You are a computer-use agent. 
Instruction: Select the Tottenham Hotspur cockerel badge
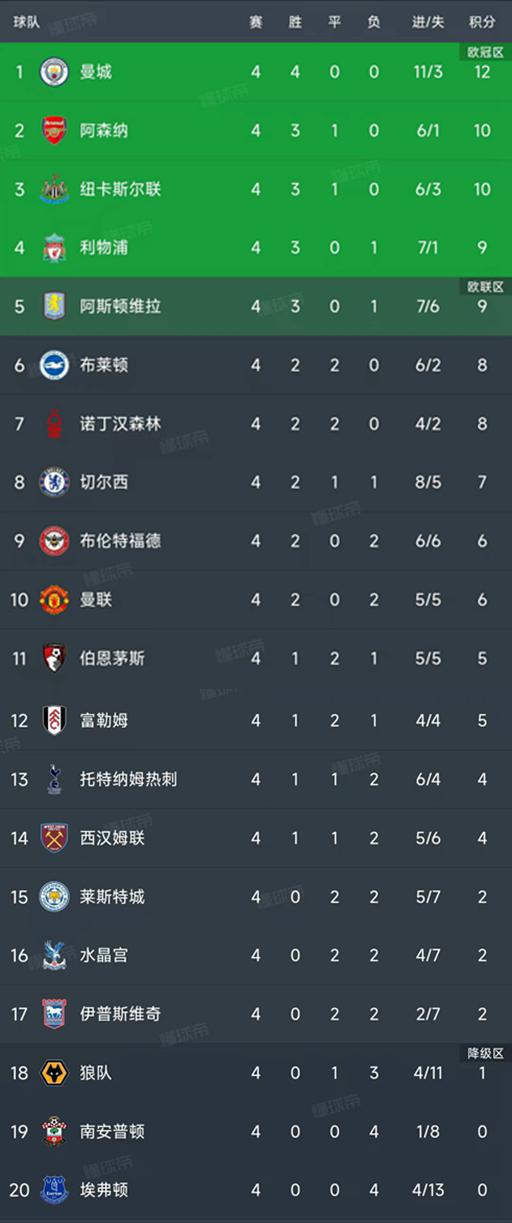(54, 778)
